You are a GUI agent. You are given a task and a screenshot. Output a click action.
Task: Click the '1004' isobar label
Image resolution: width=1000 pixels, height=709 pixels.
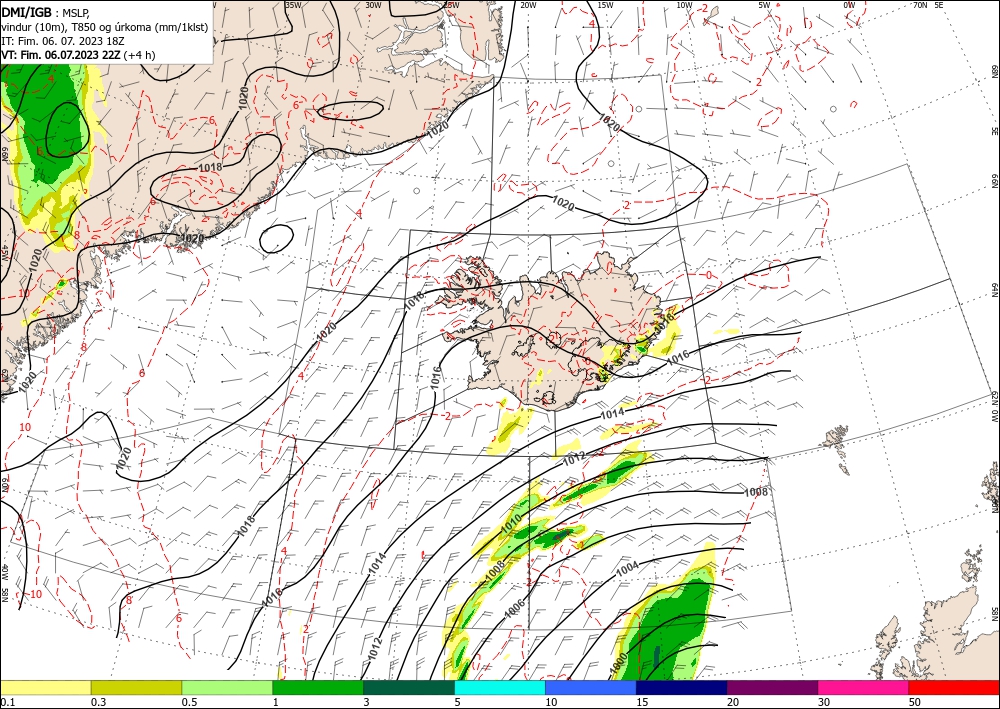coord(628,570)
